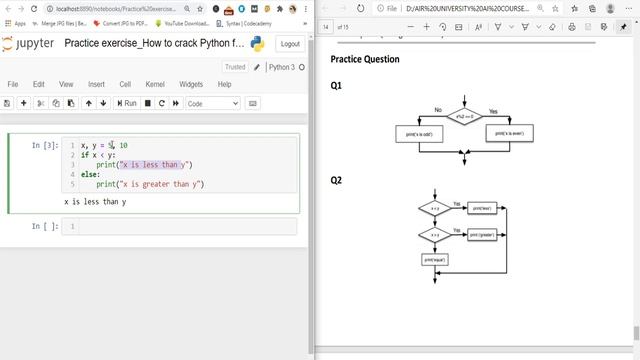Expand the Draw tool options dropdown
The image size is (640, 360).
(511, 27)
